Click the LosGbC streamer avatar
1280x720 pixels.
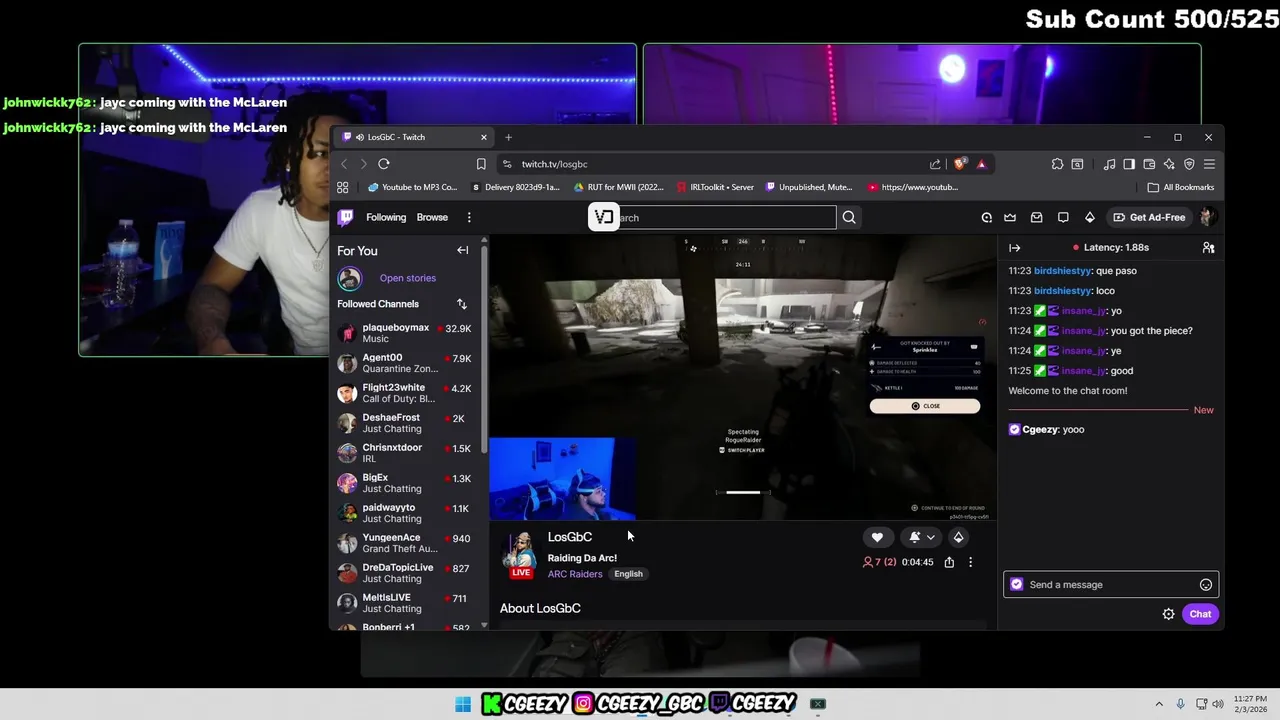[520, 553]
